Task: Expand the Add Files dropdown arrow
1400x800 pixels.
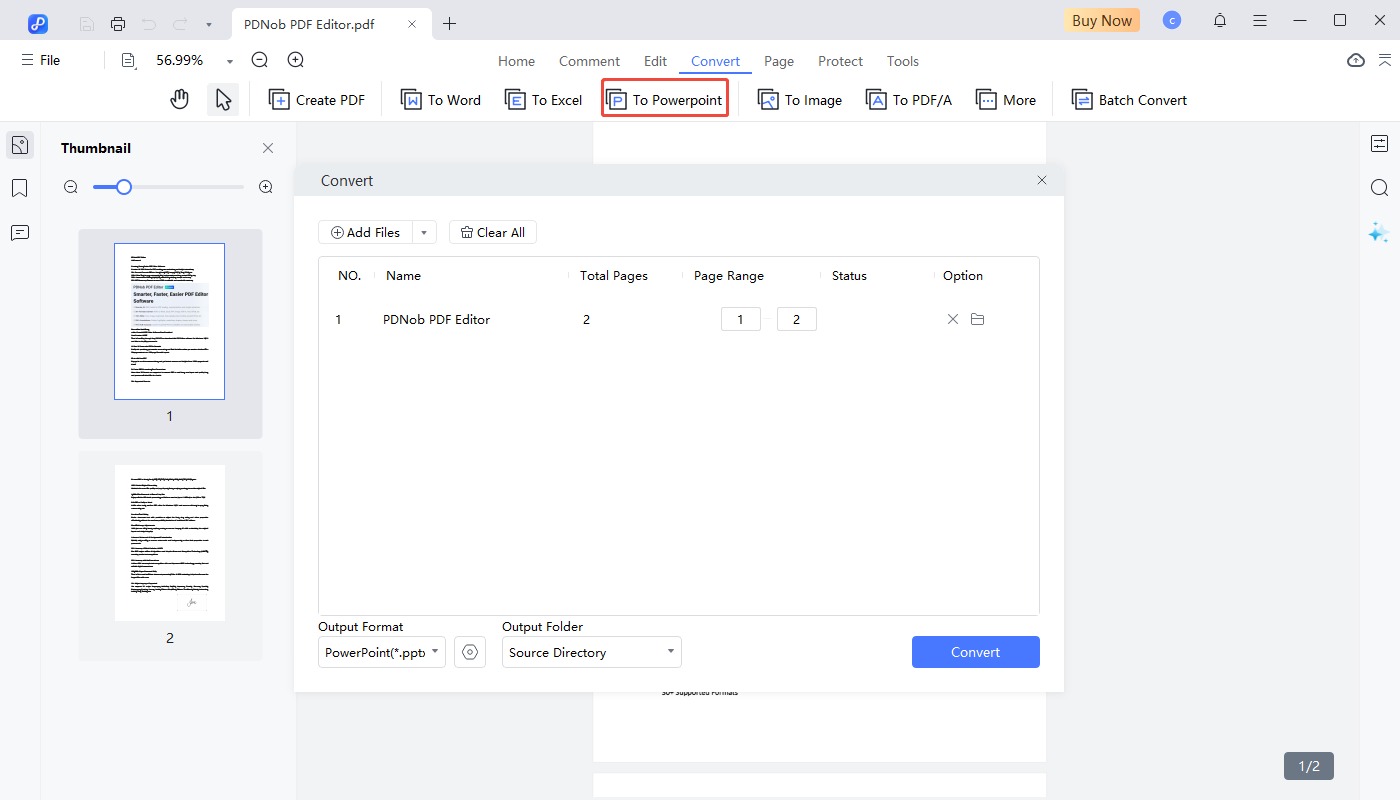Action: point(424,232)
